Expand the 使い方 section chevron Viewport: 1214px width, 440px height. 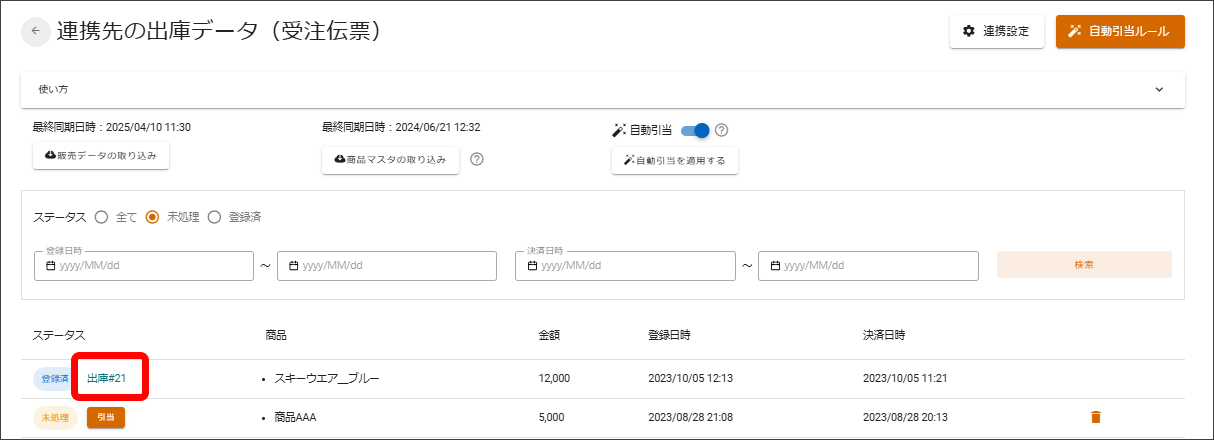tap(1159, 90)
